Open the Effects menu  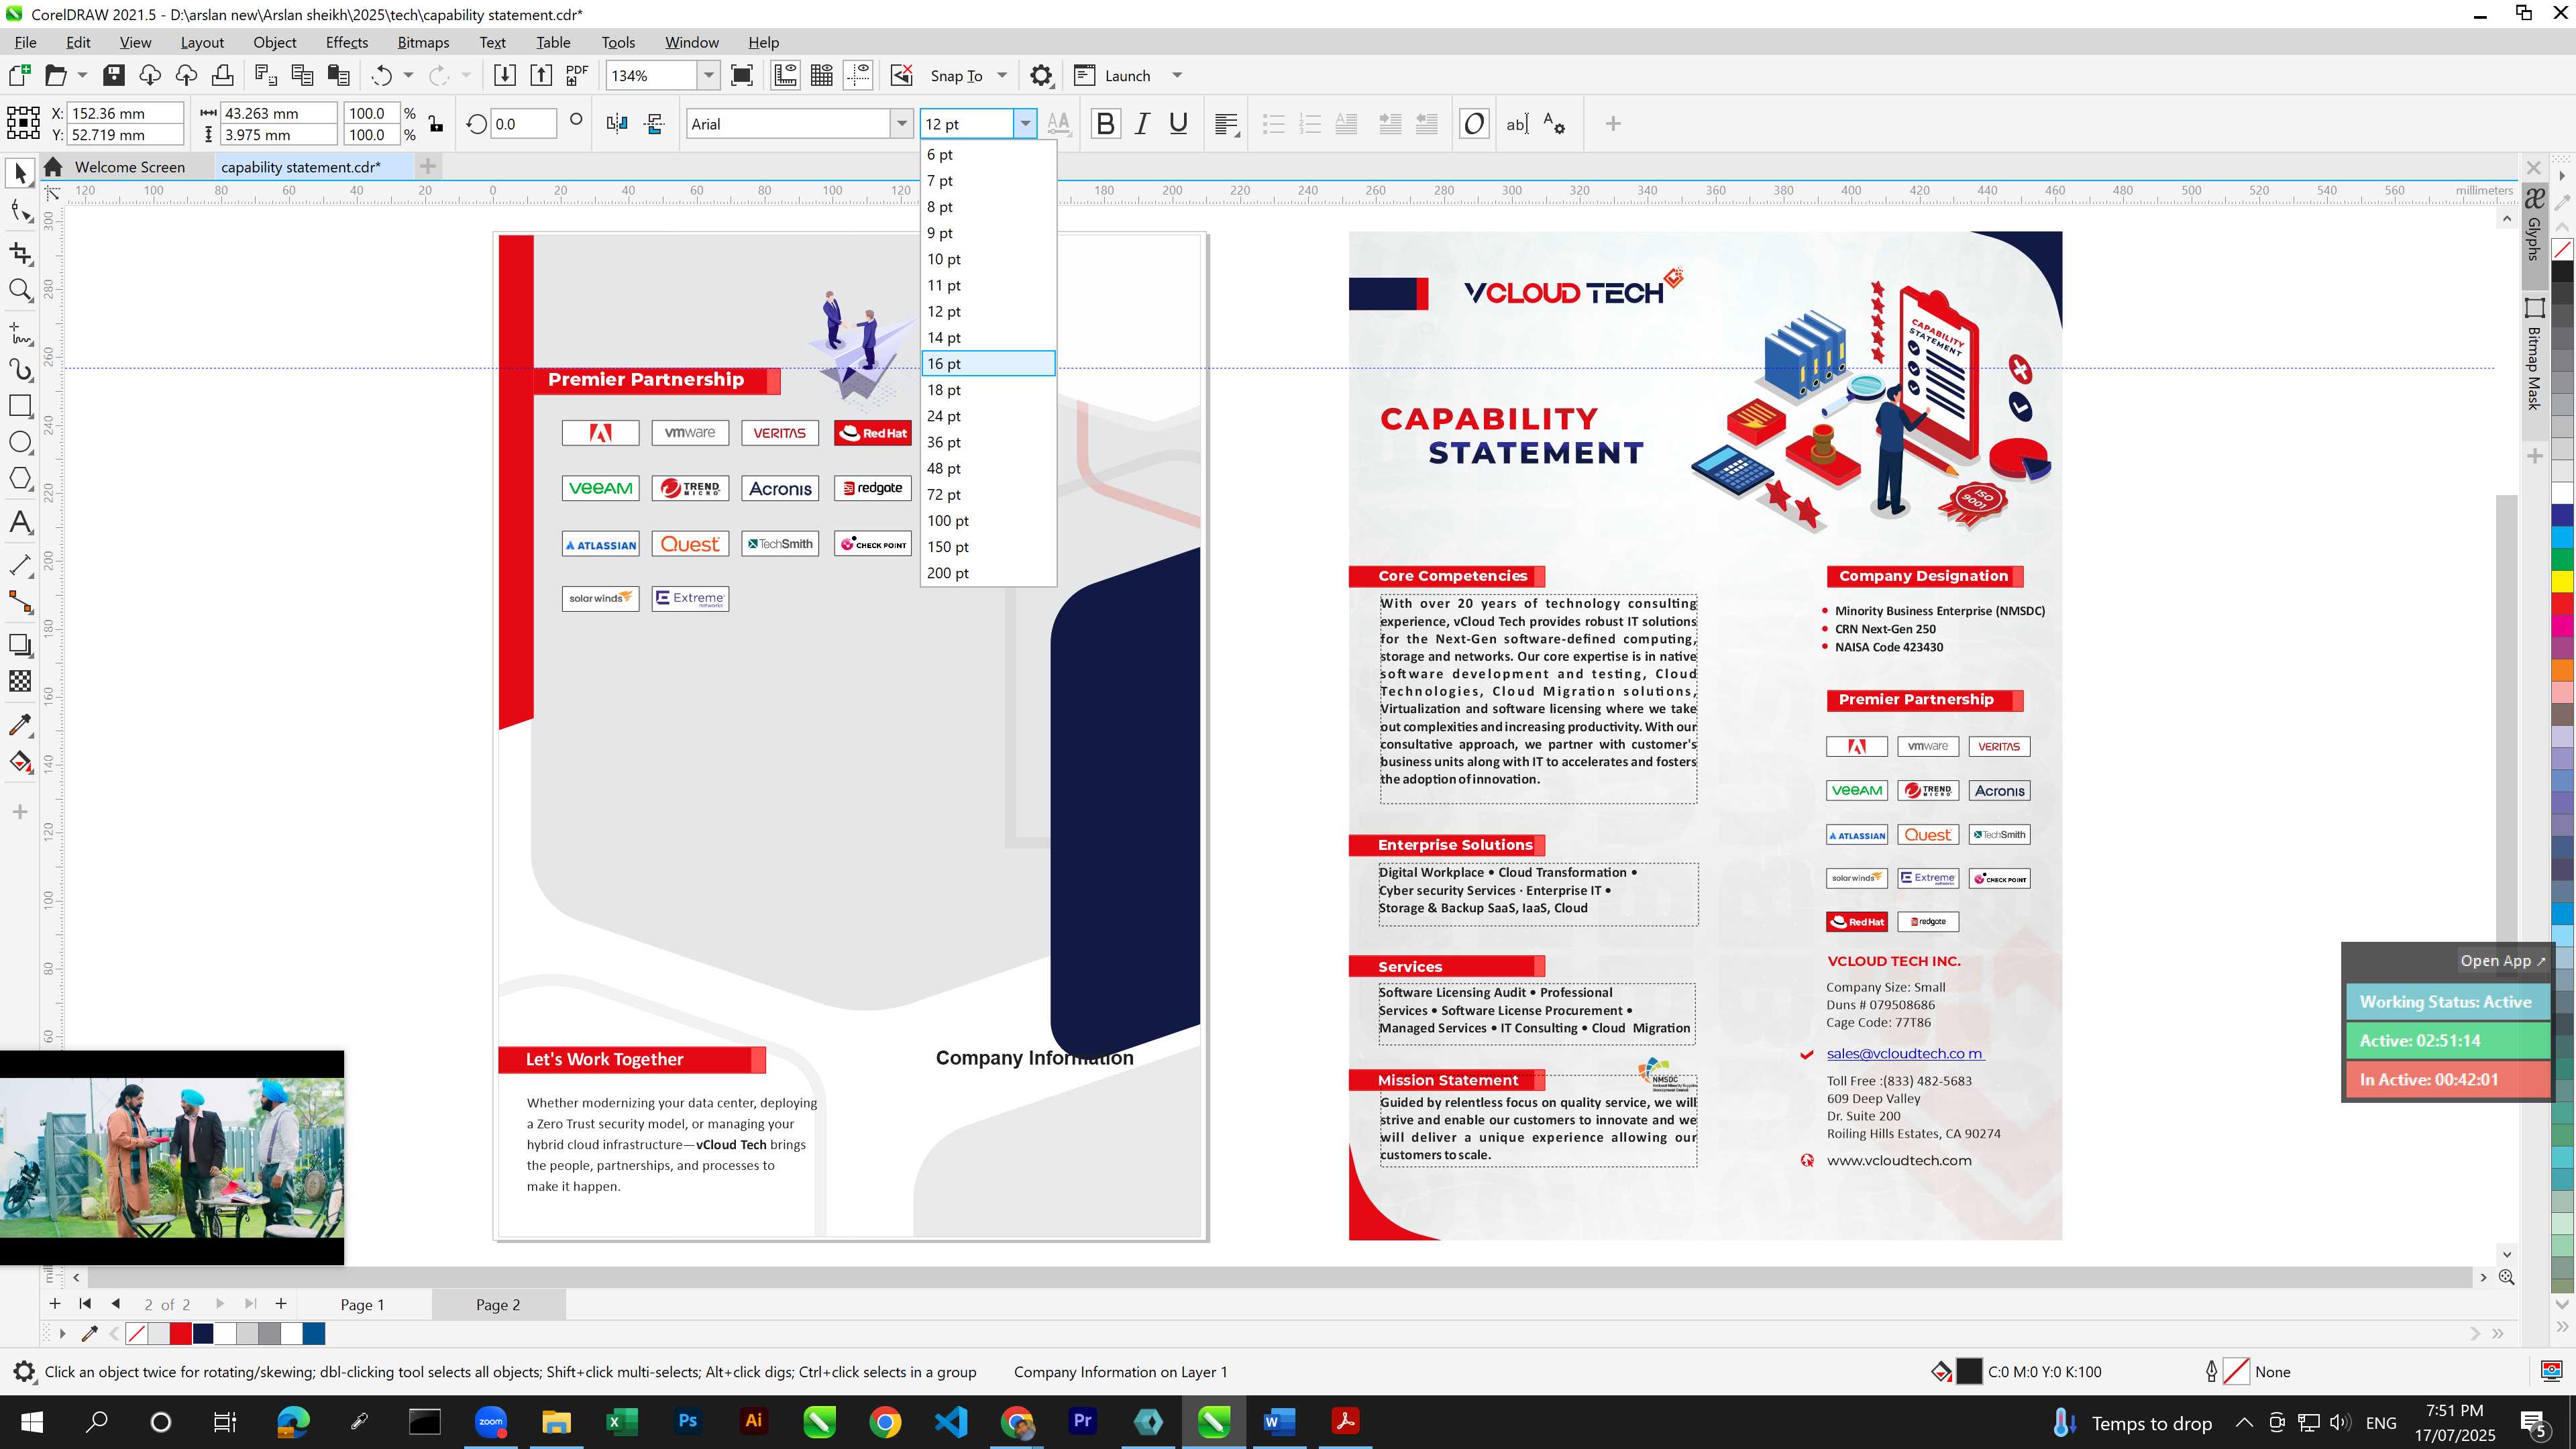pyautogui.click(x=346, y=42)
